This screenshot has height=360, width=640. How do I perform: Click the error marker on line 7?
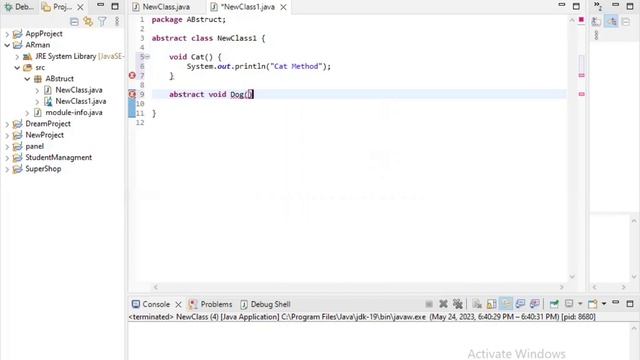(x=132, y=76)
